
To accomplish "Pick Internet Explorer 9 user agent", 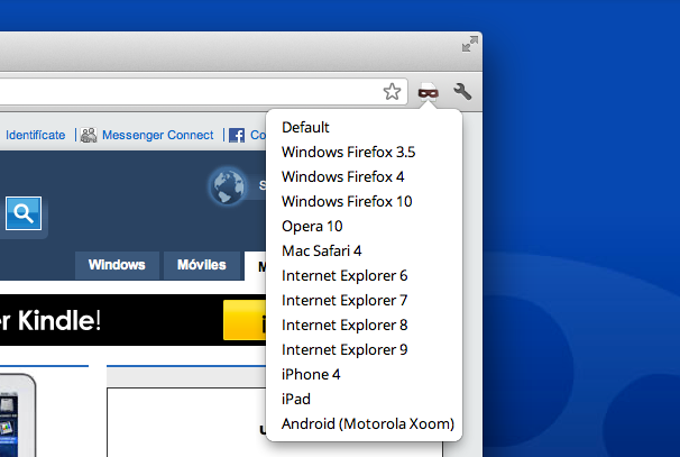I will click(x=344, y=350).
